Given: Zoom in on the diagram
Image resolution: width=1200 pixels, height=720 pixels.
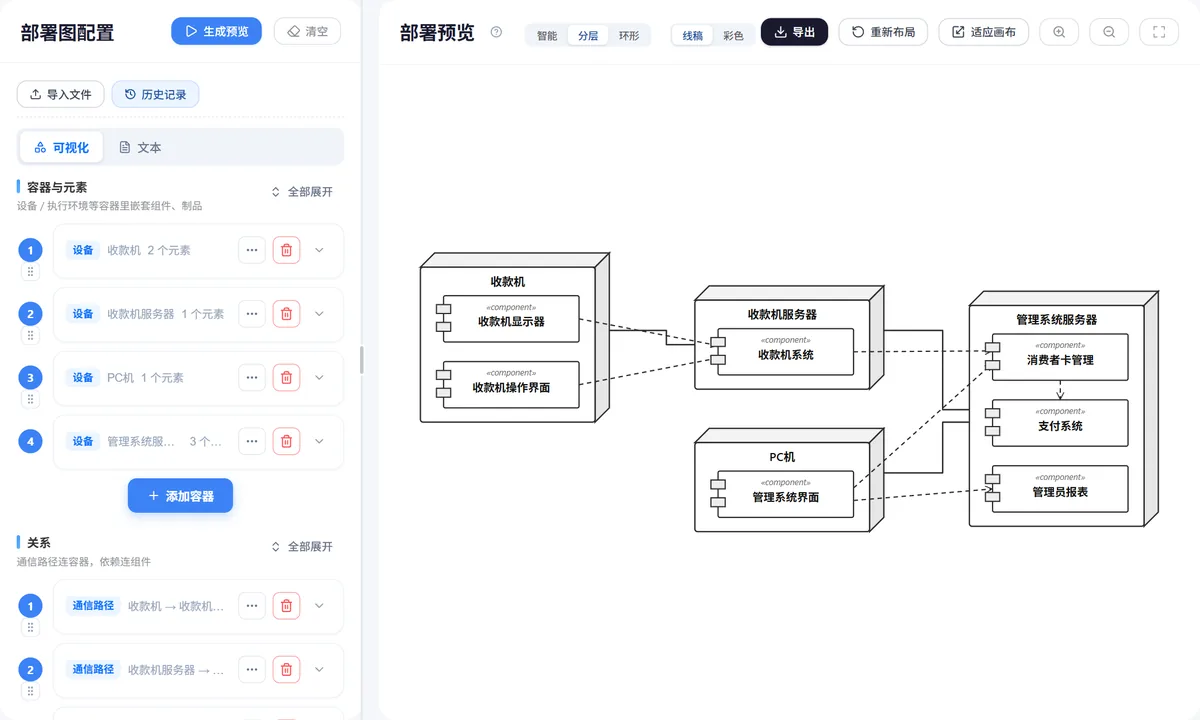Looking at the screenshot, I should [1059, 32].
